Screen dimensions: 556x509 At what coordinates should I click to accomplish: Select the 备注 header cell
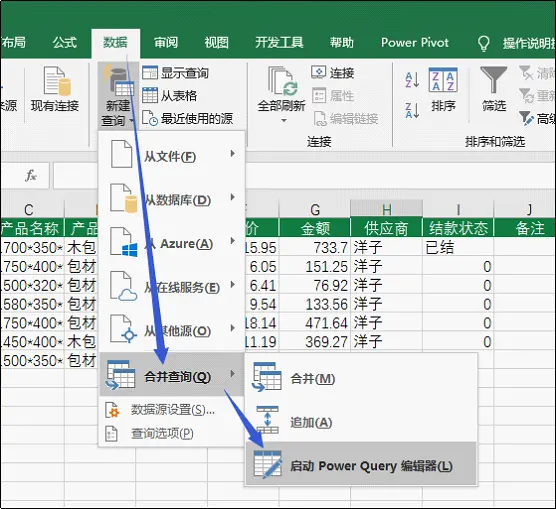click(525, 228)
